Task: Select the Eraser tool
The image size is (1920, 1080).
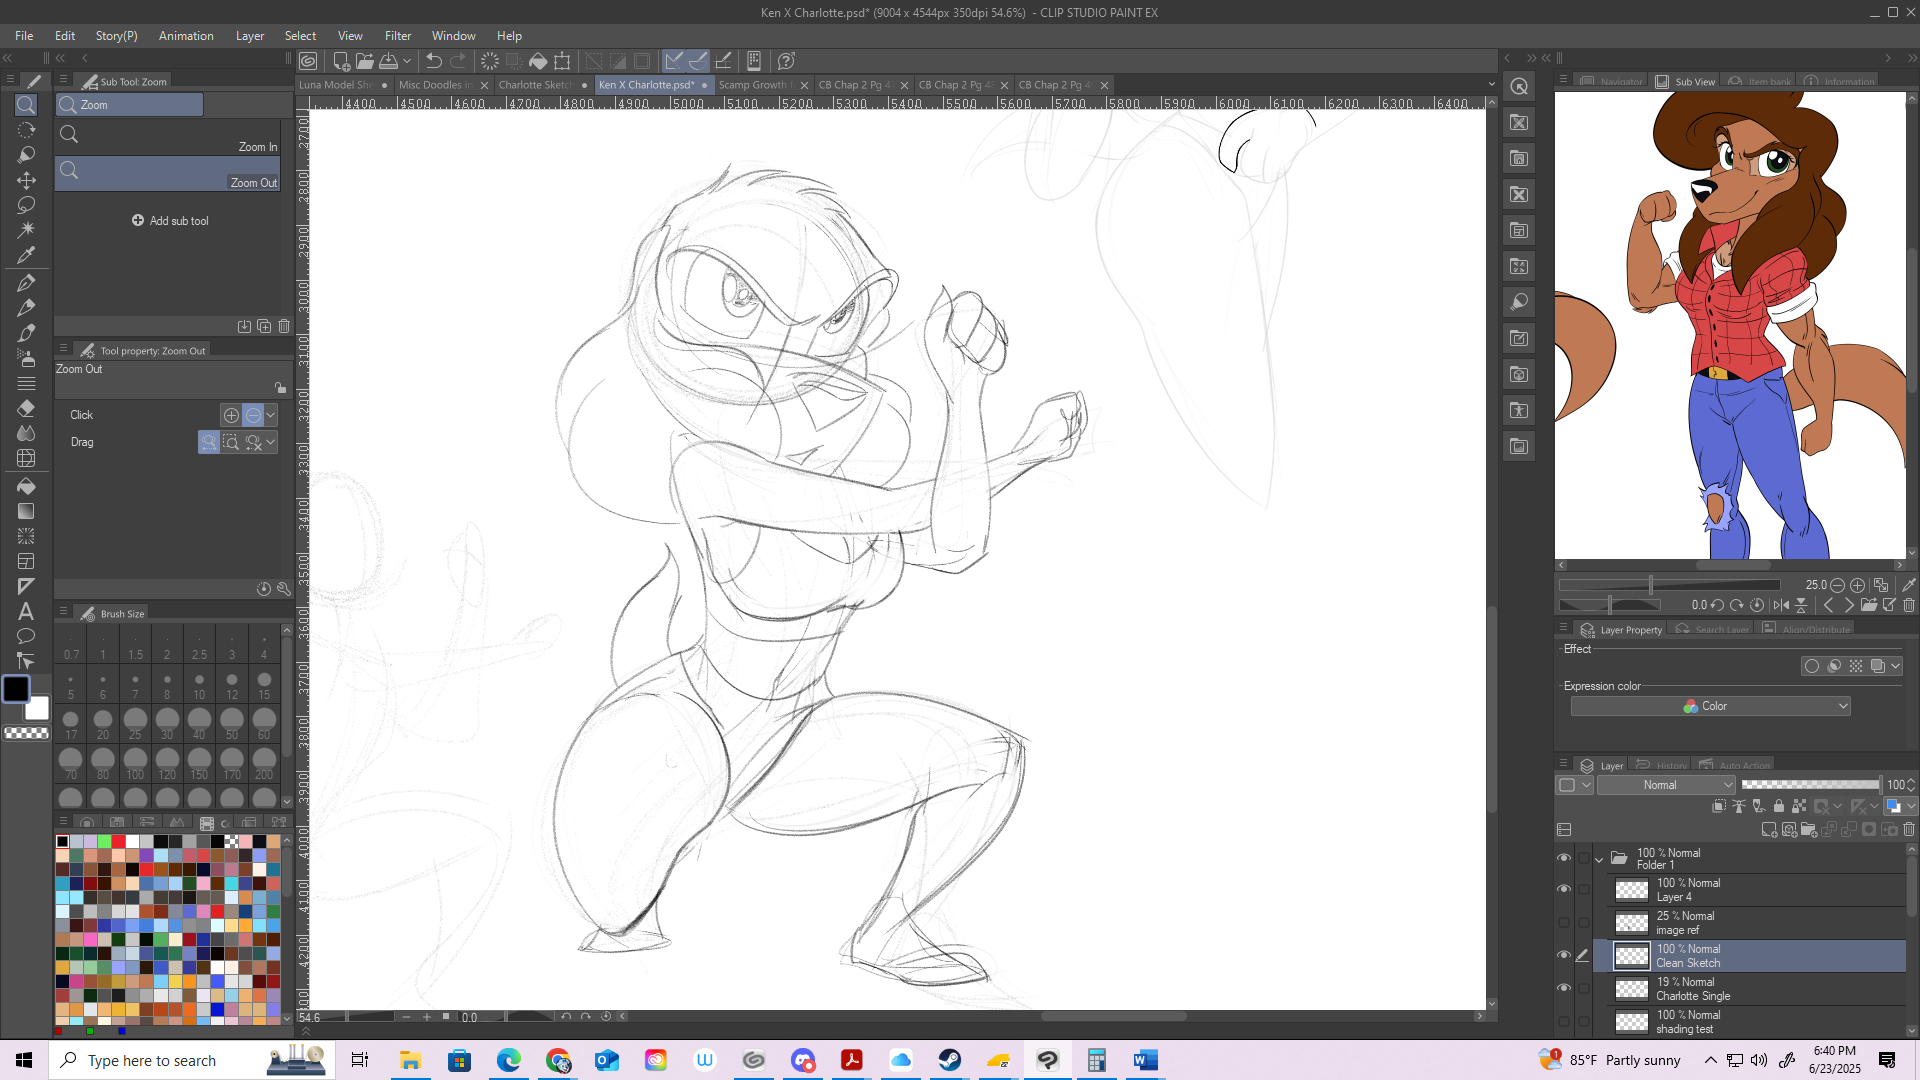Action: tap(27, 408)
